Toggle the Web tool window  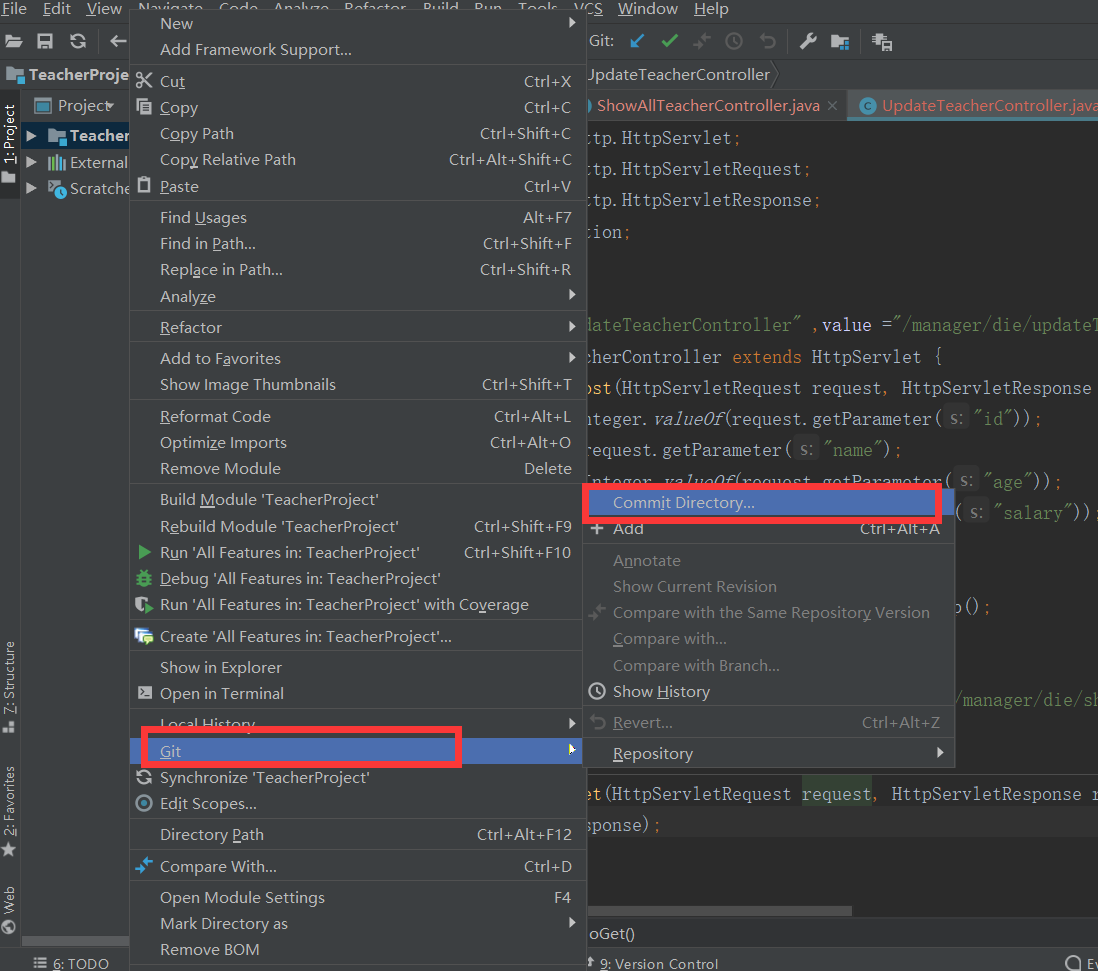(9, 909)
